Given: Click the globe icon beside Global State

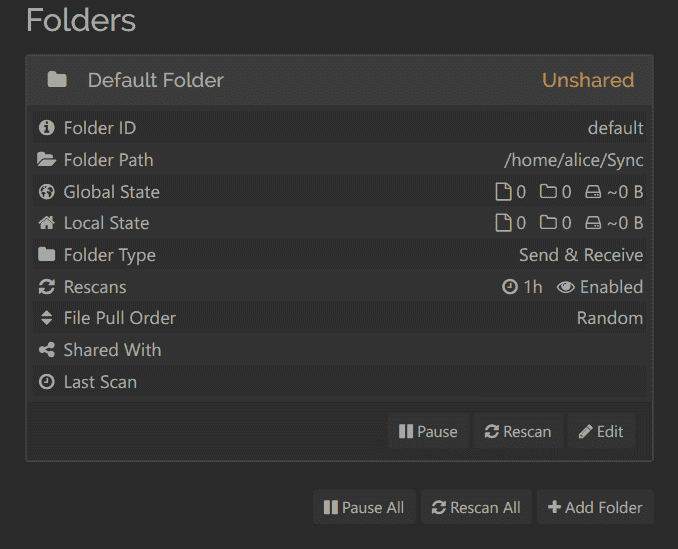Looking at the screenshot, I should 46,192.
